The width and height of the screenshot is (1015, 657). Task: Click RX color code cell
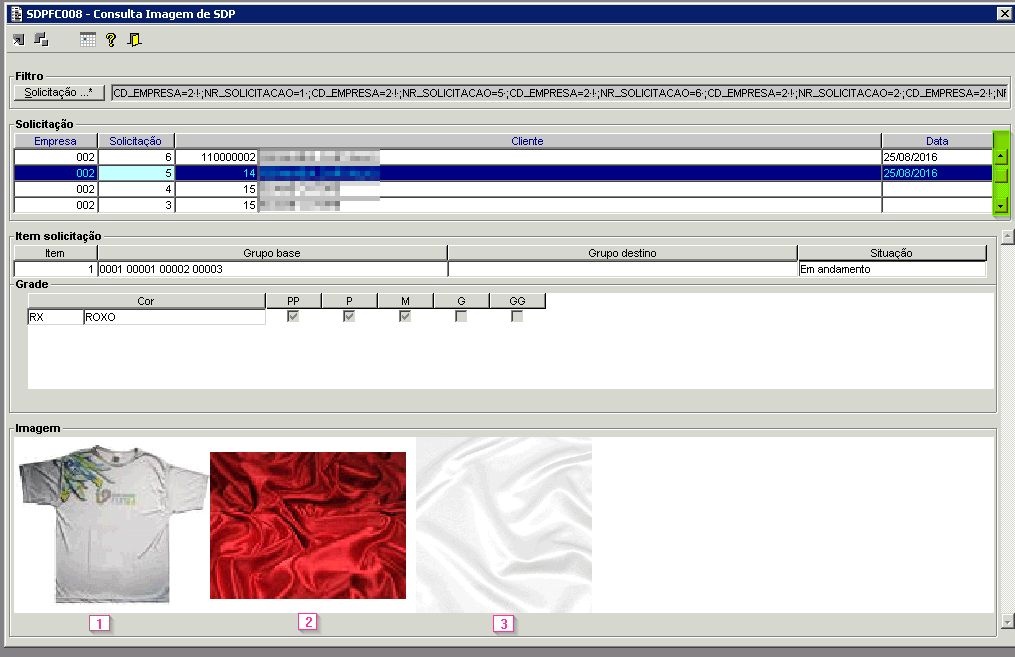[55, 317]
